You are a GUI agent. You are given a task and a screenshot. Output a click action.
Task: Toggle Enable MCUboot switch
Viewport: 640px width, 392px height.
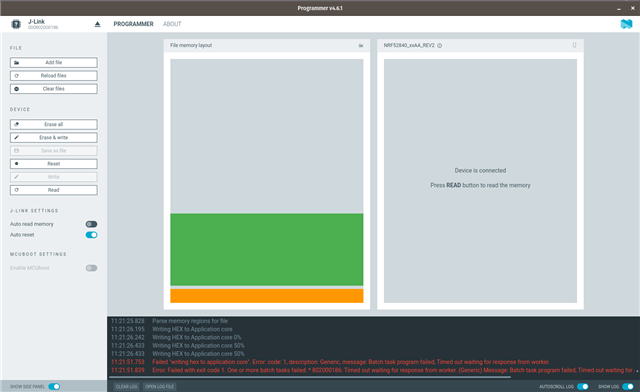click(91, 268)
